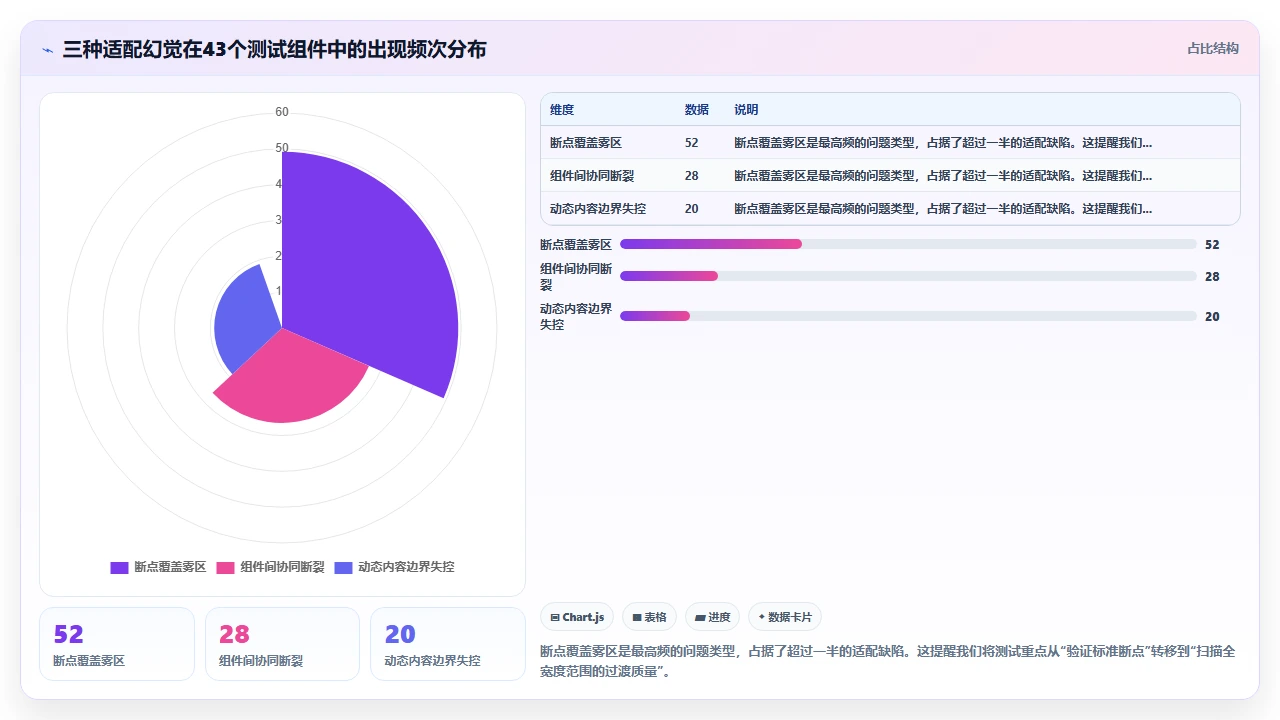Click the value 52 beside progress bar
This screenshot has width=1280, height=720.
point(1212,244)
